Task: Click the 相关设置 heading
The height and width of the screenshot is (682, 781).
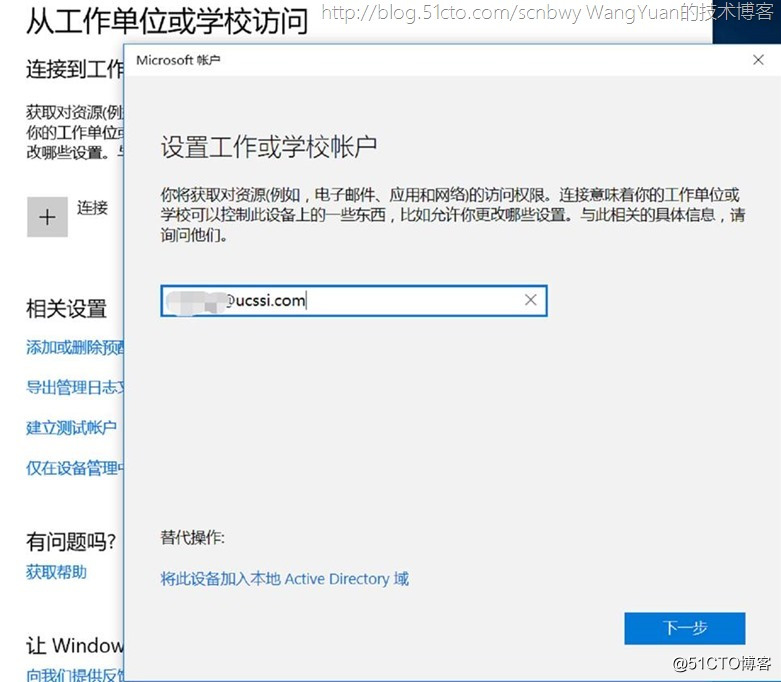Action: 66,308
